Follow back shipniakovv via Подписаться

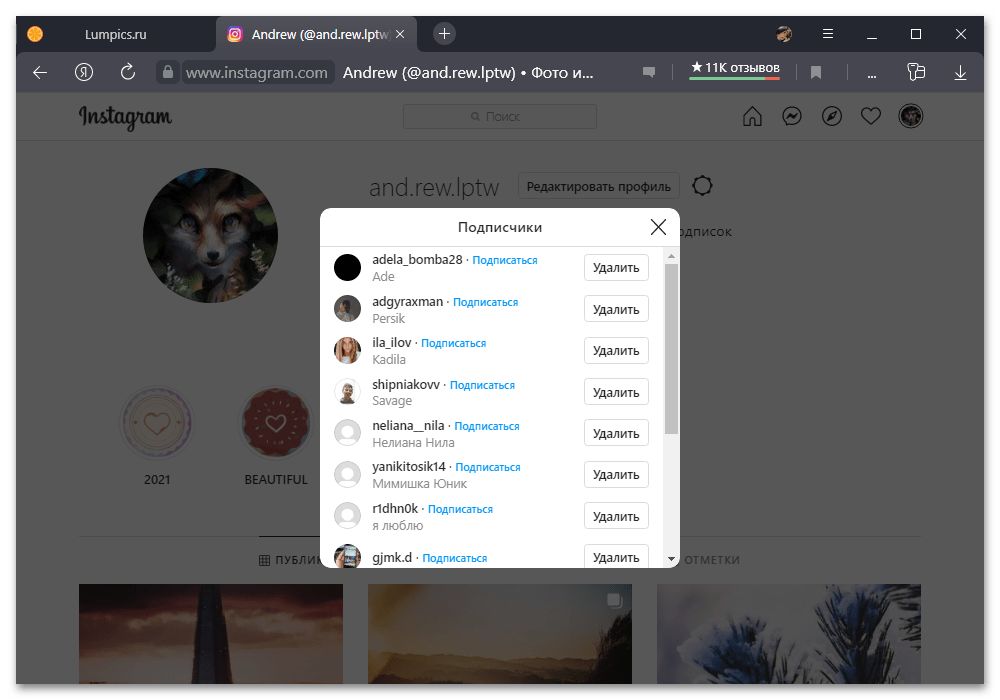[482, 385]
